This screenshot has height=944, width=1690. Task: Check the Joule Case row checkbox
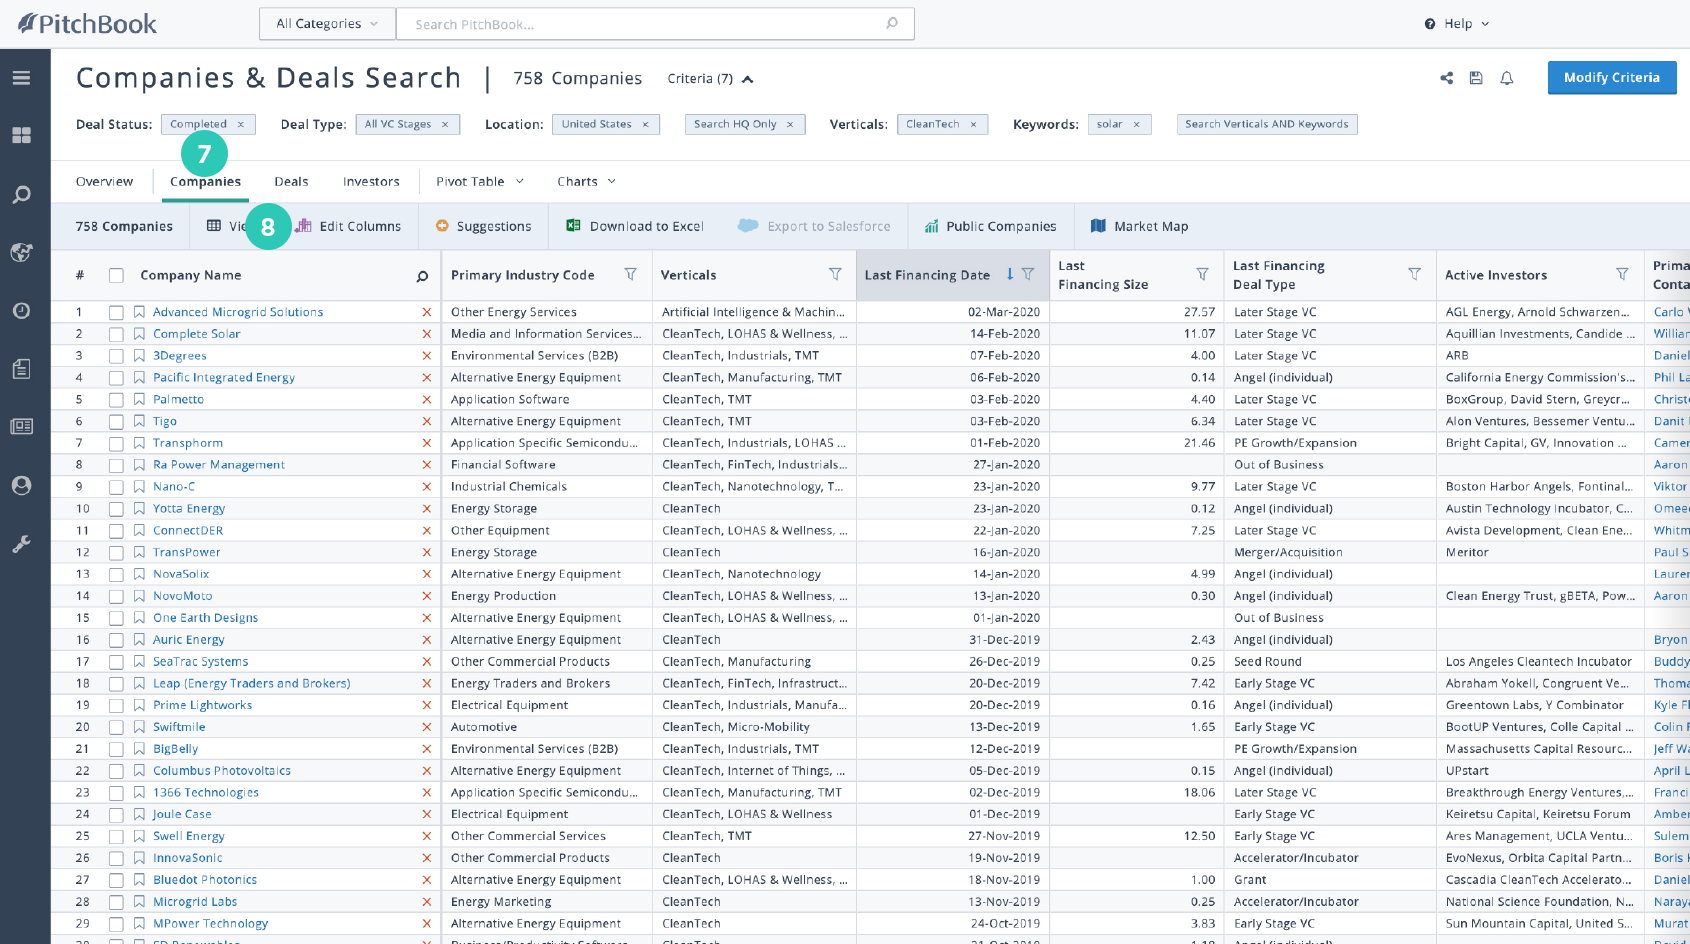coord(116,815)
